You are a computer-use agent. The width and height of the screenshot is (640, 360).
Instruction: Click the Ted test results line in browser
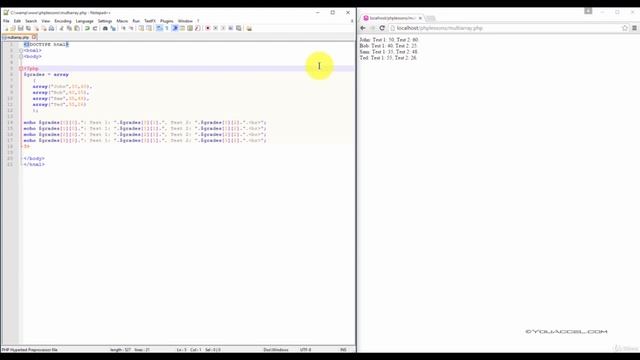388,58
